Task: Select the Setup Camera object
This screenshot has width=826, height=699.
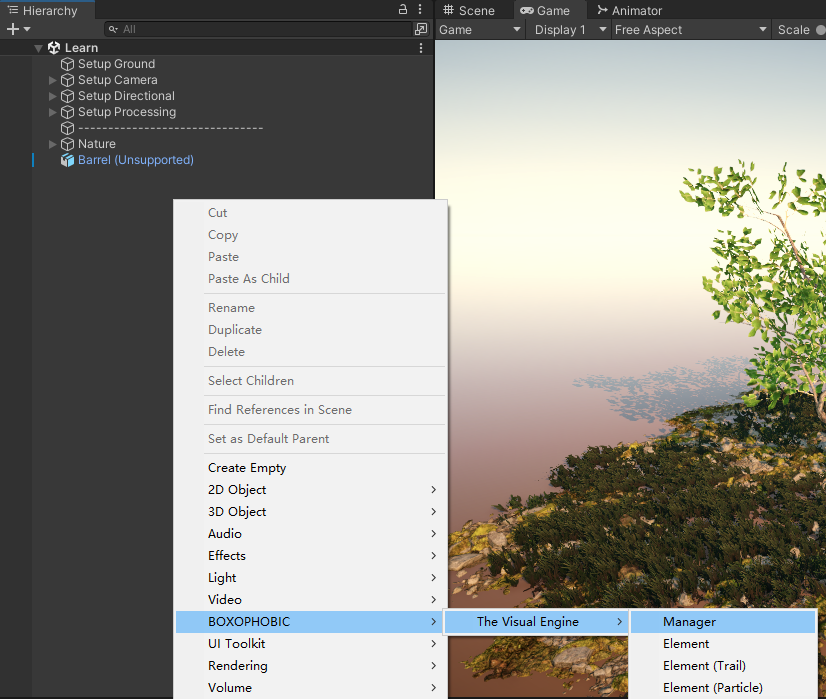Action: [117, 80]
